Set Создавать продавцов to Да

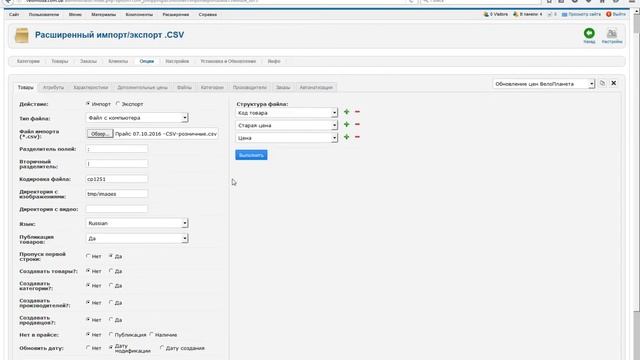tap(111, 320)
